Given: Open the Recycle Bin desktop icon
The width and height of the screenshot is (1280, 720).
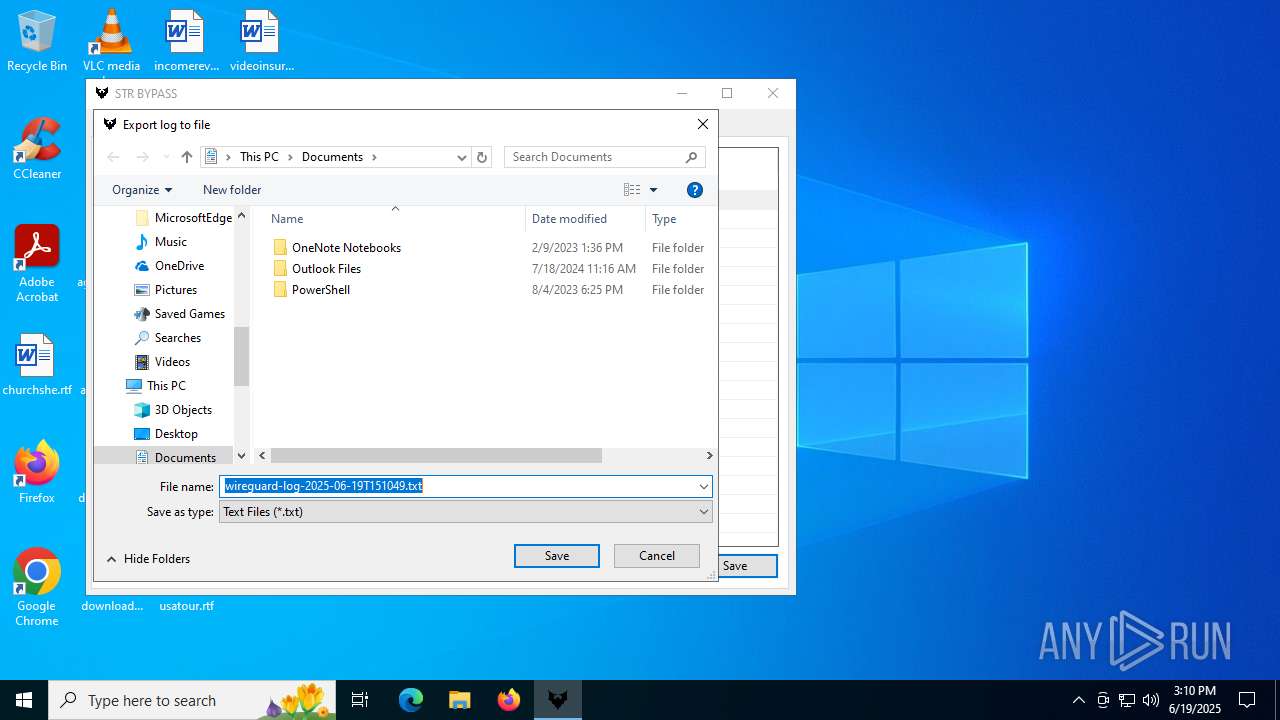Looking at the screenshot, I should pyautogui.click(x=37, y=41).
